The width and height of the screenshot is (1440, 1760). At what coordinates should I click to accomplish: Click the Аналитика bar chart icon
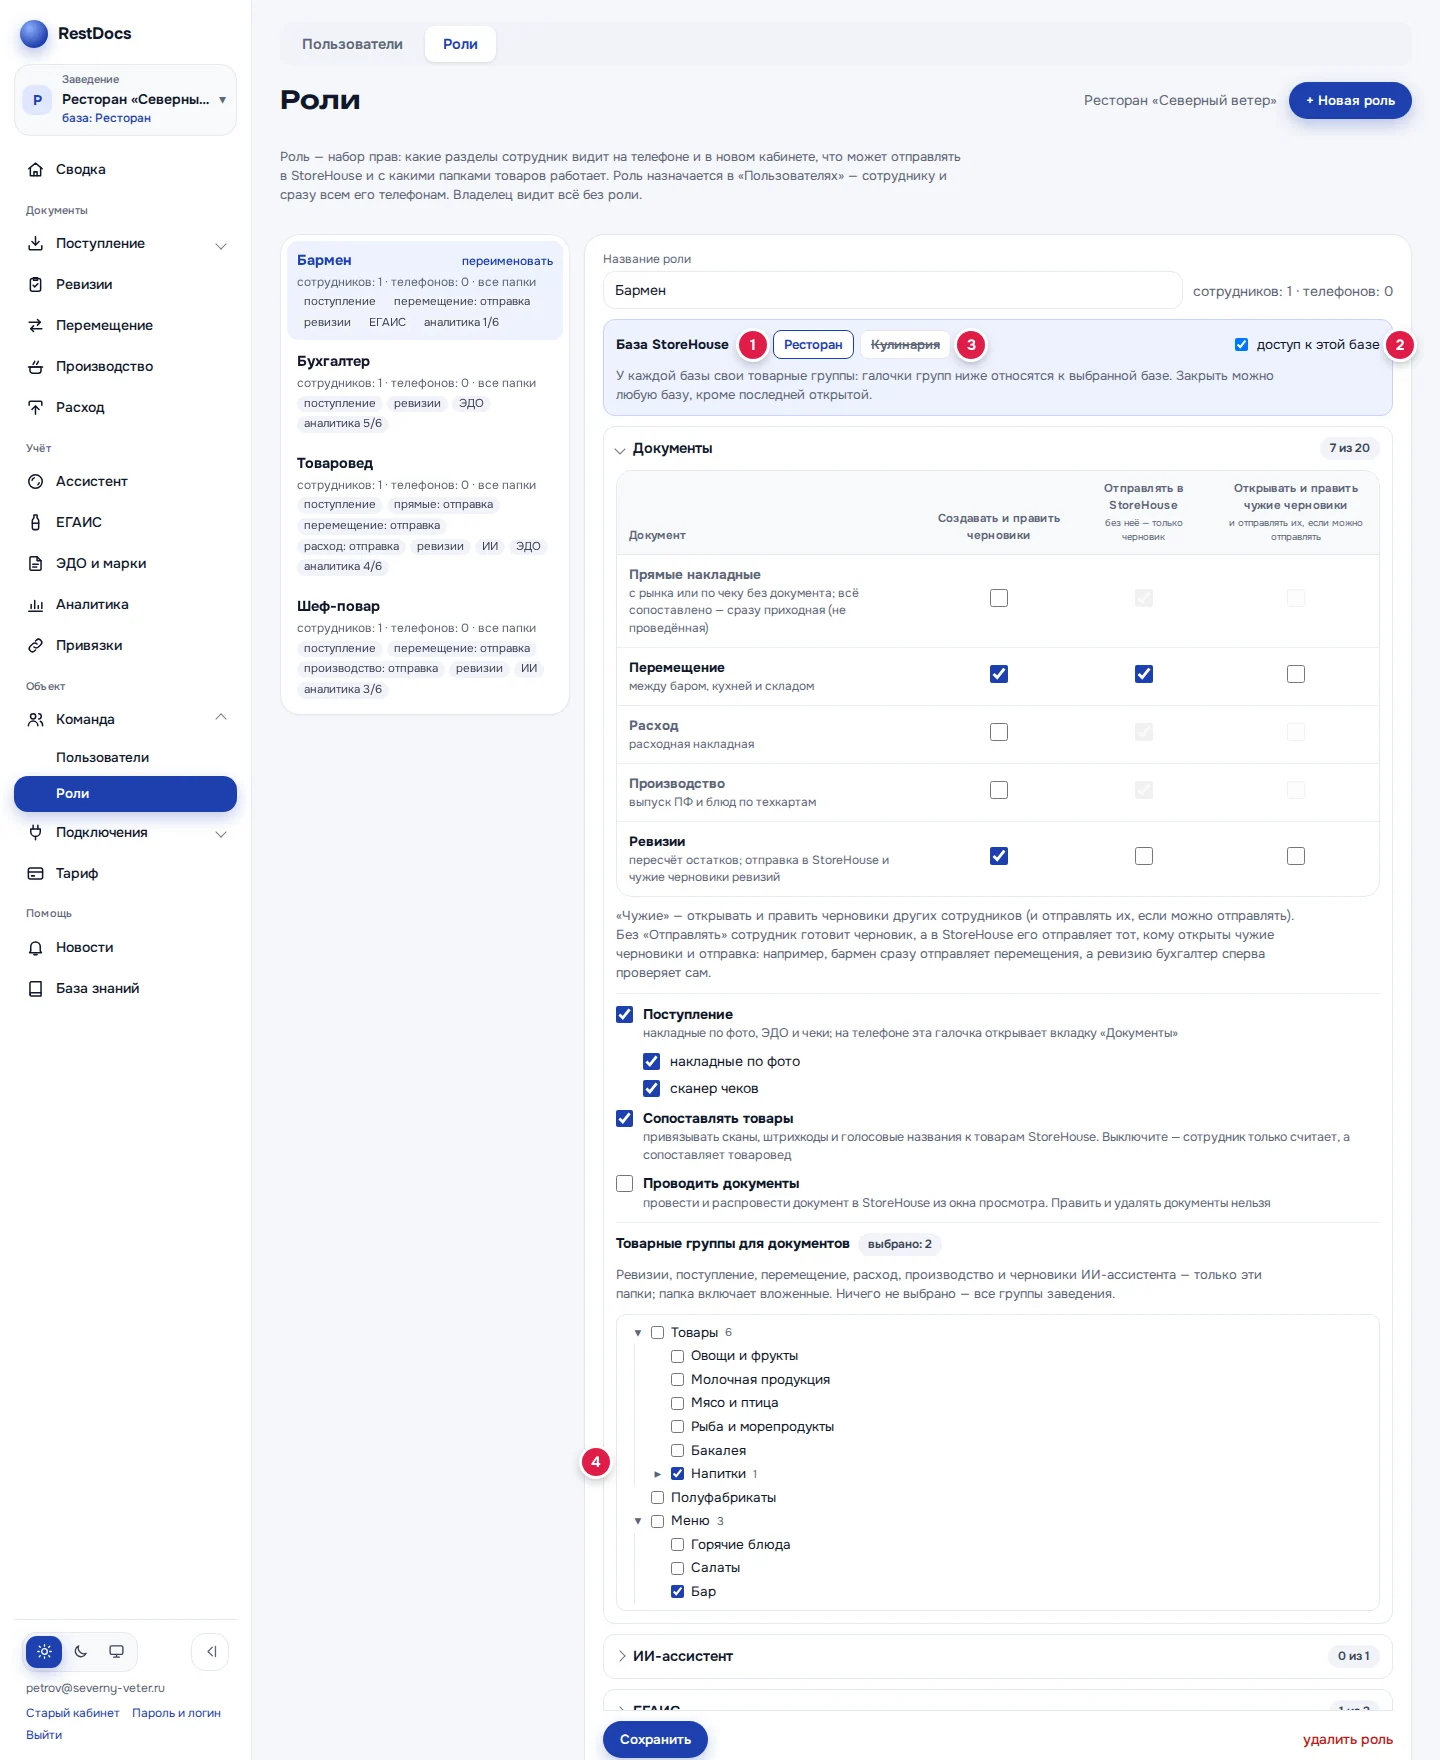click(x=36, y=605)
